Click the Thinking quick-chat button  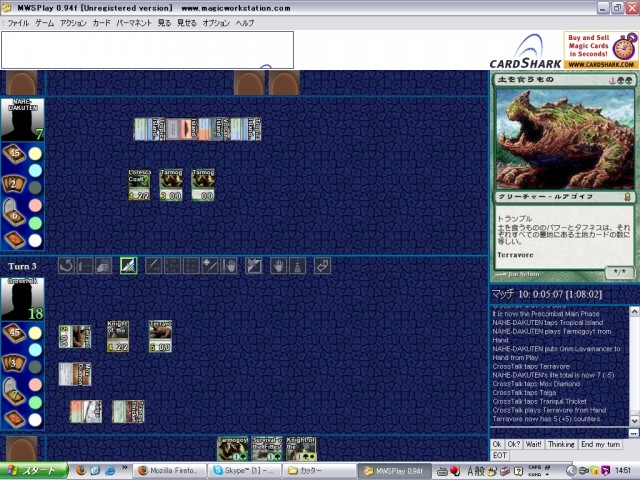click(561, 444)
